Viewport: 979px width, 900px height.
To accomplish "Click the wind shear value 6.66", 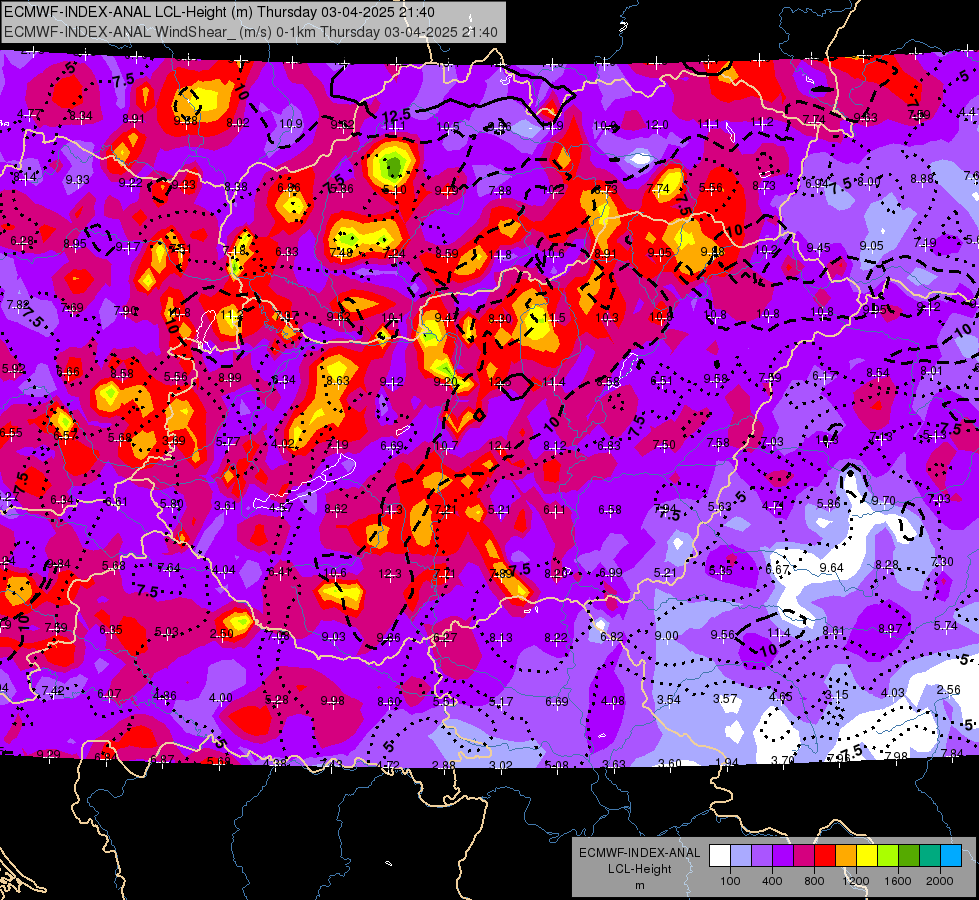I will coord(67,372).
